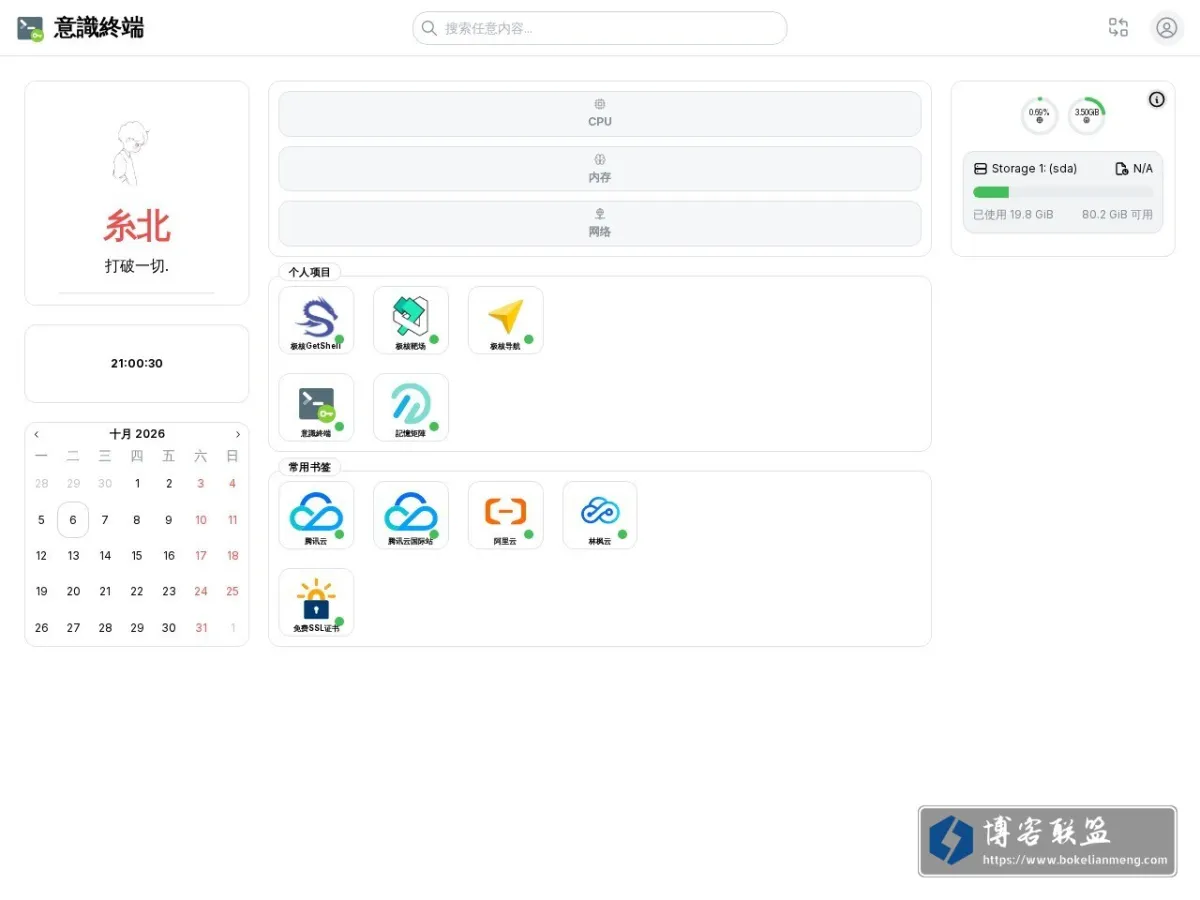Click the 打破一切. motto text
1200x900 pixels.
(x=137, y=266)
